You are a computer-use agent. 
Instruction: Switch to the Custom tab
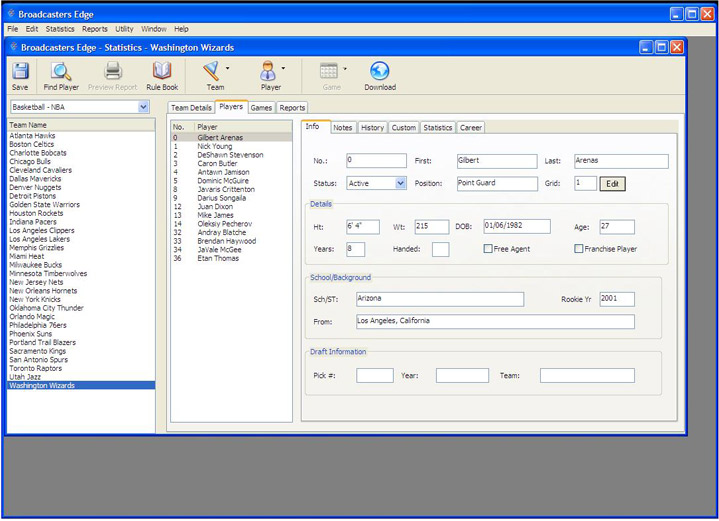pyautogui.click(x=404, y=127)
